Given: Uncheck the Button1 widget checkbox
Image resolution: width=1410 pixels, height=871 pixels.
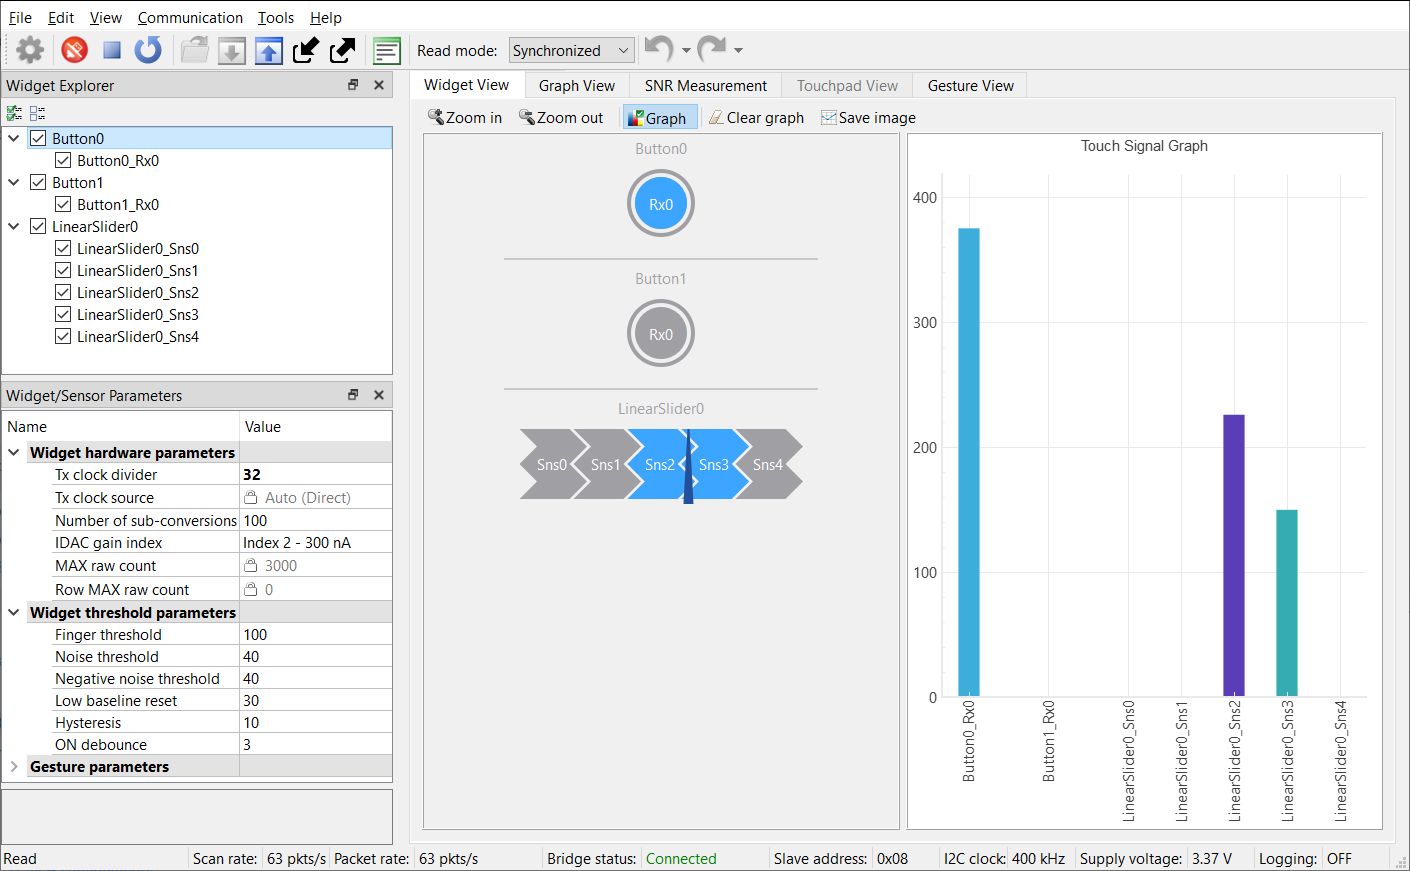Looking at the screenshot, I should point(38,183).
